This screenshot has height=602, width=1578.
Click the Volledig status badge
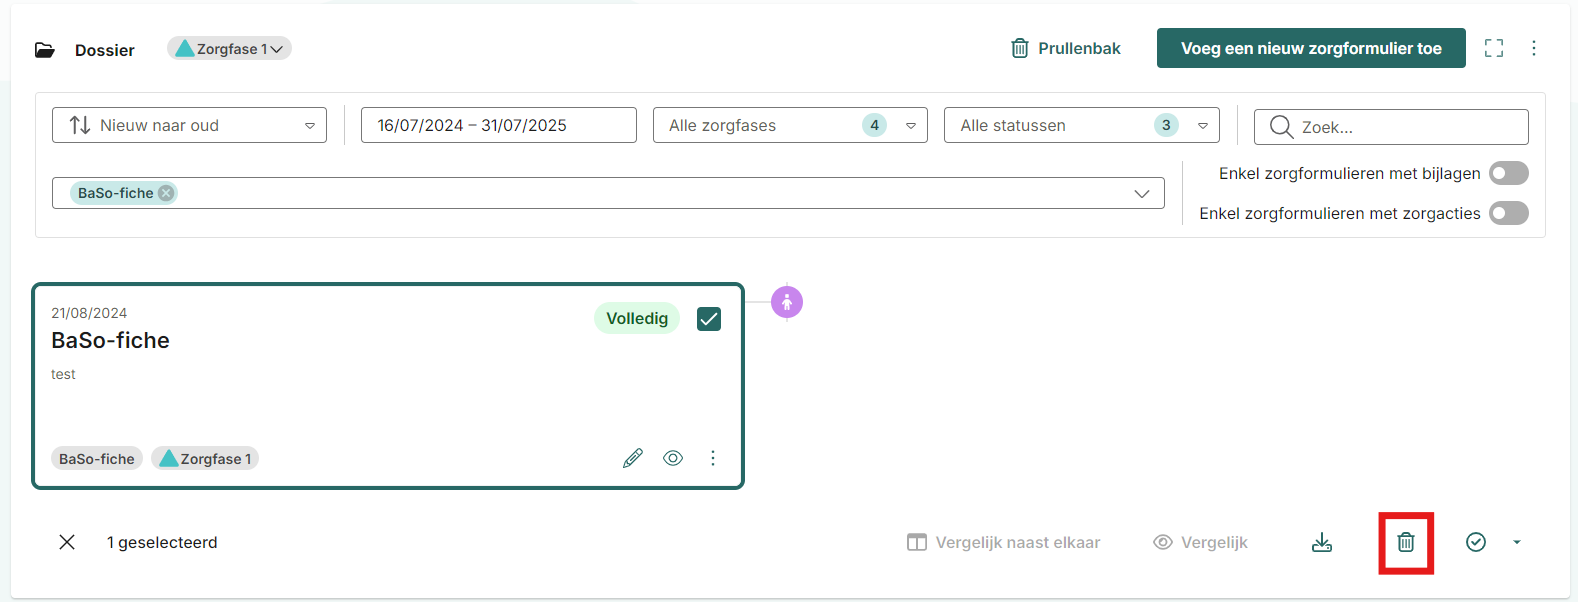tap(637, 318)
